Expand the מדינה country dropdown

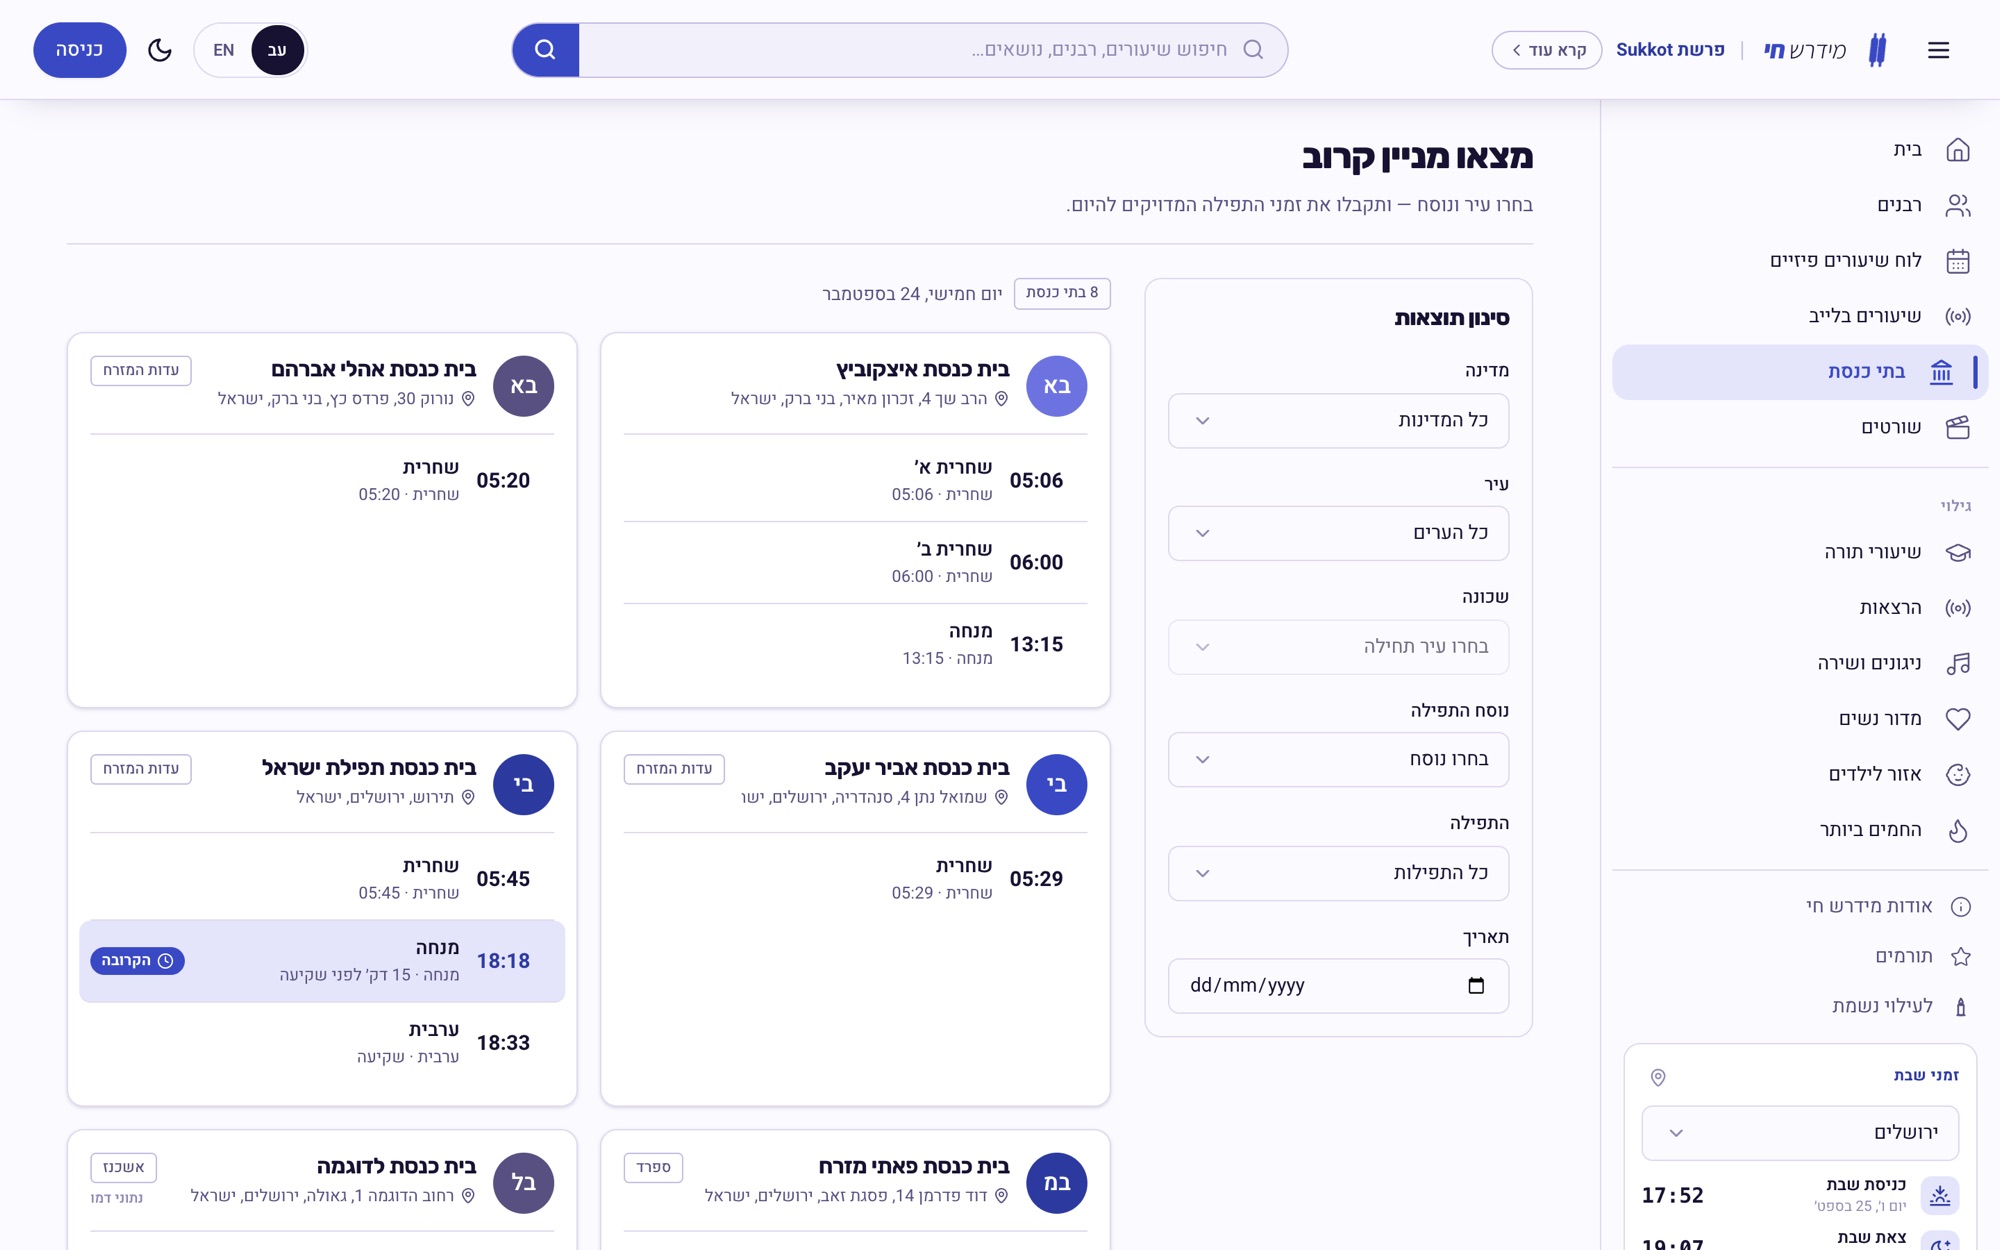point(1338,421)
